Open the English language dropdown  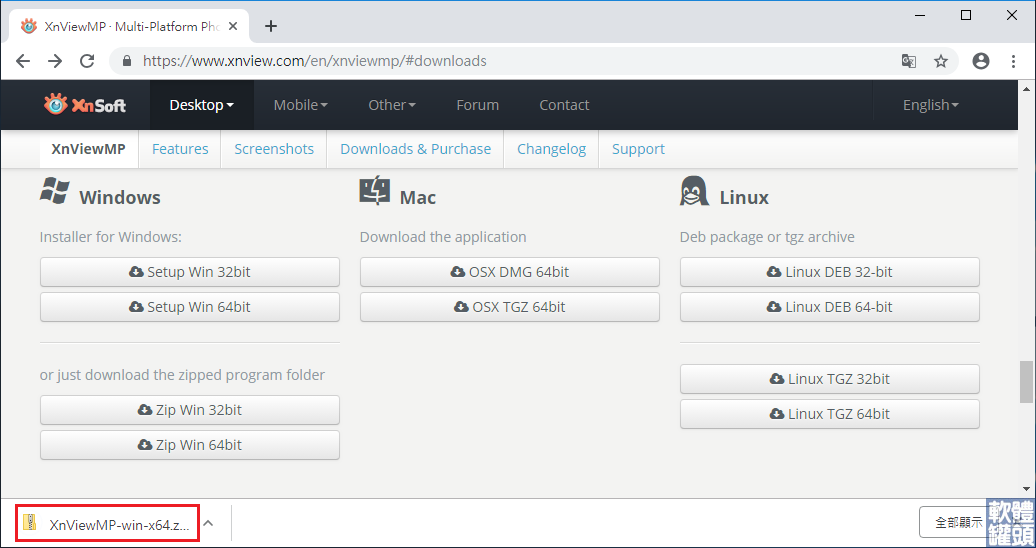click(930, 104)
